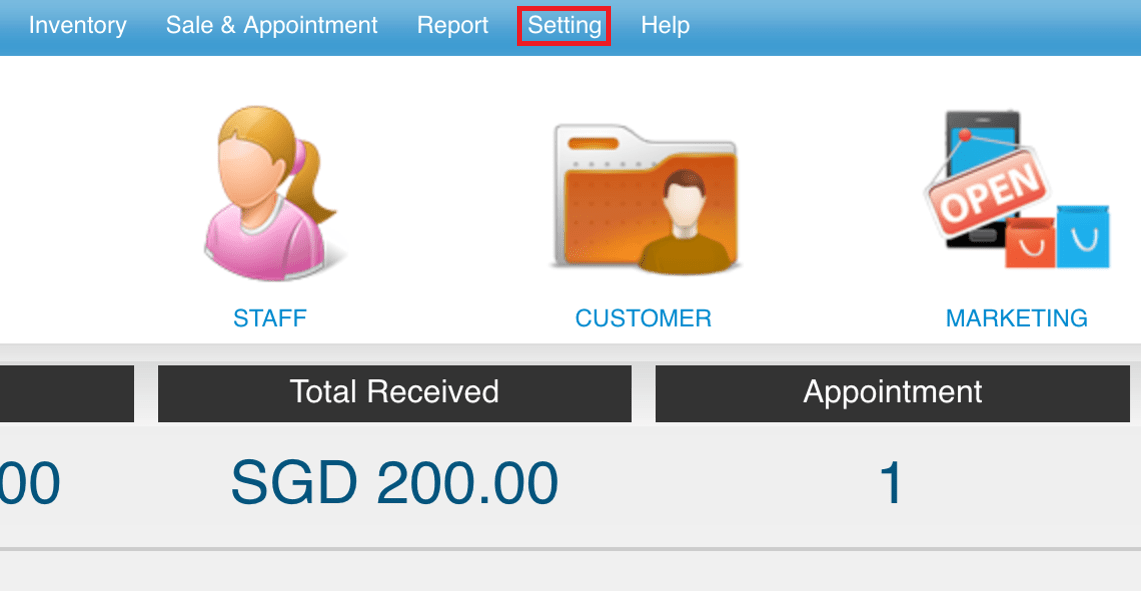This screenshot has width=1141, height=591.
Task: Click the red shopping bag graphic
Action: [x=1030, y=242]
